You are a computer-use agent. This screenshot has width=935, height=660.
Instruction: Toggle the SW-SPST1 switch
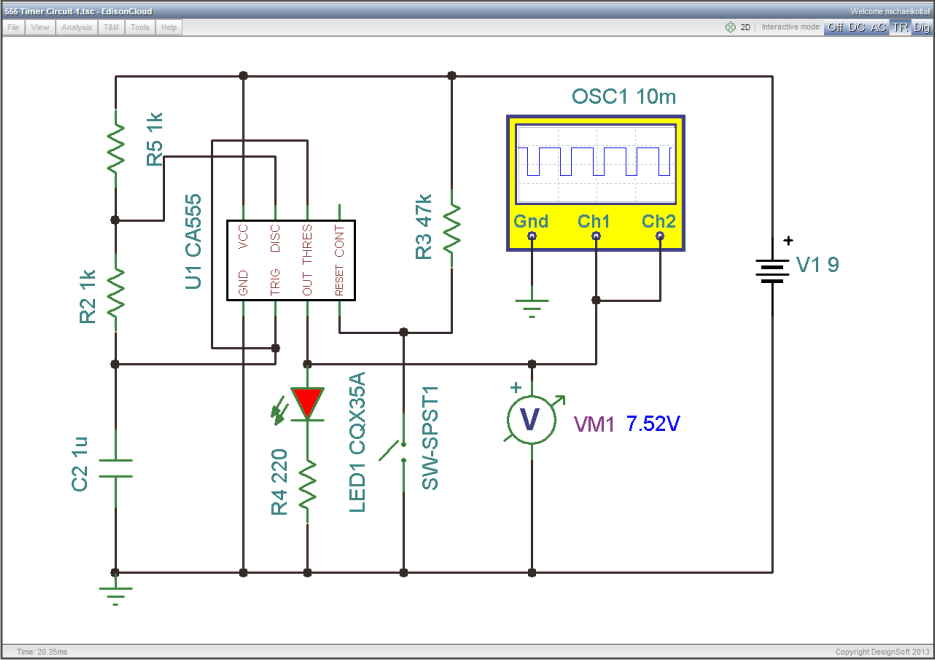pyautogui.click(x=394, y=451)
